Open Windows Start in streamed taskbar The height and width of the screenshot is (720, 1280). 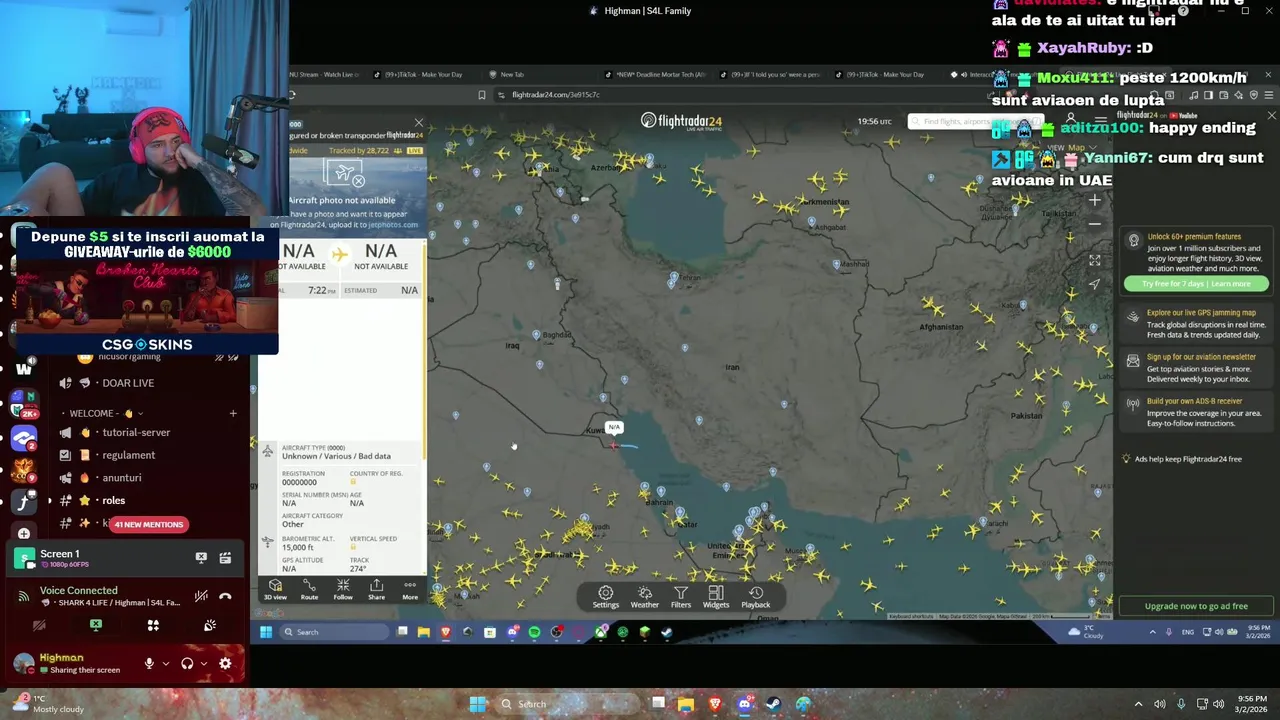point(266,632)
